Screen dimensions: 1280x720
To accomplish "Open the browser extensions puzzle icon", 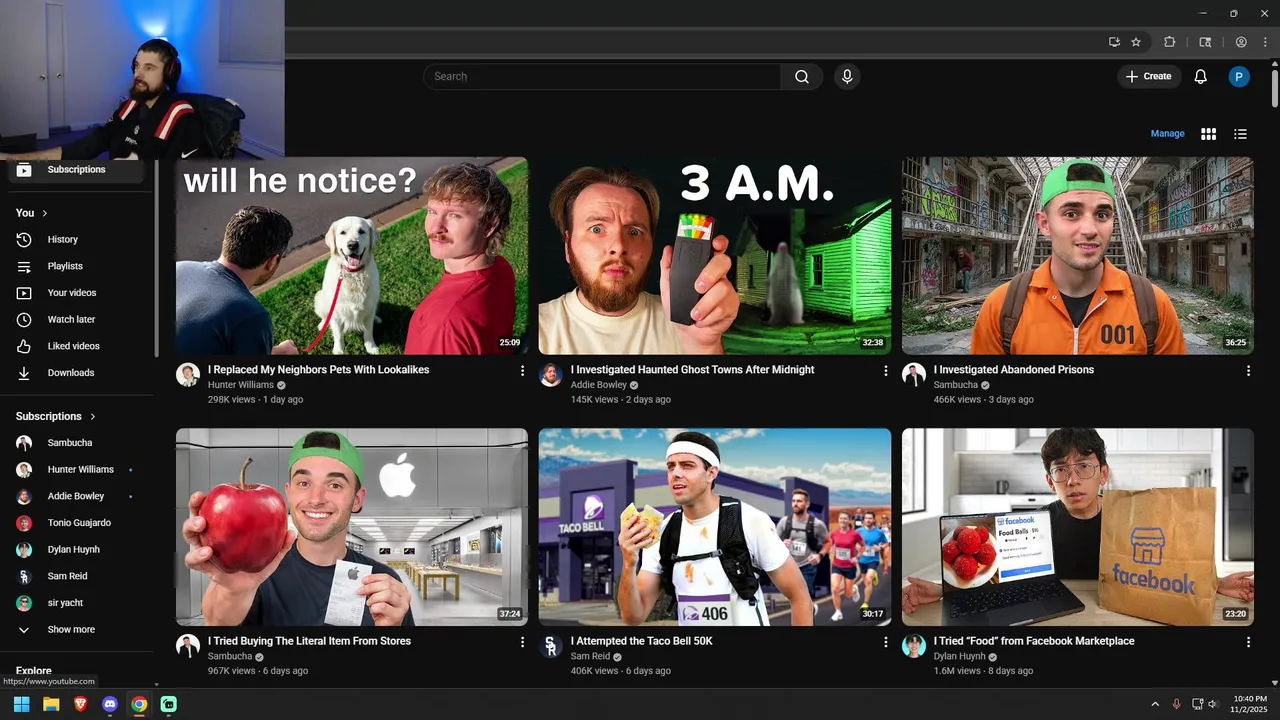I will pyautogui.click(x=1169, y=42).
